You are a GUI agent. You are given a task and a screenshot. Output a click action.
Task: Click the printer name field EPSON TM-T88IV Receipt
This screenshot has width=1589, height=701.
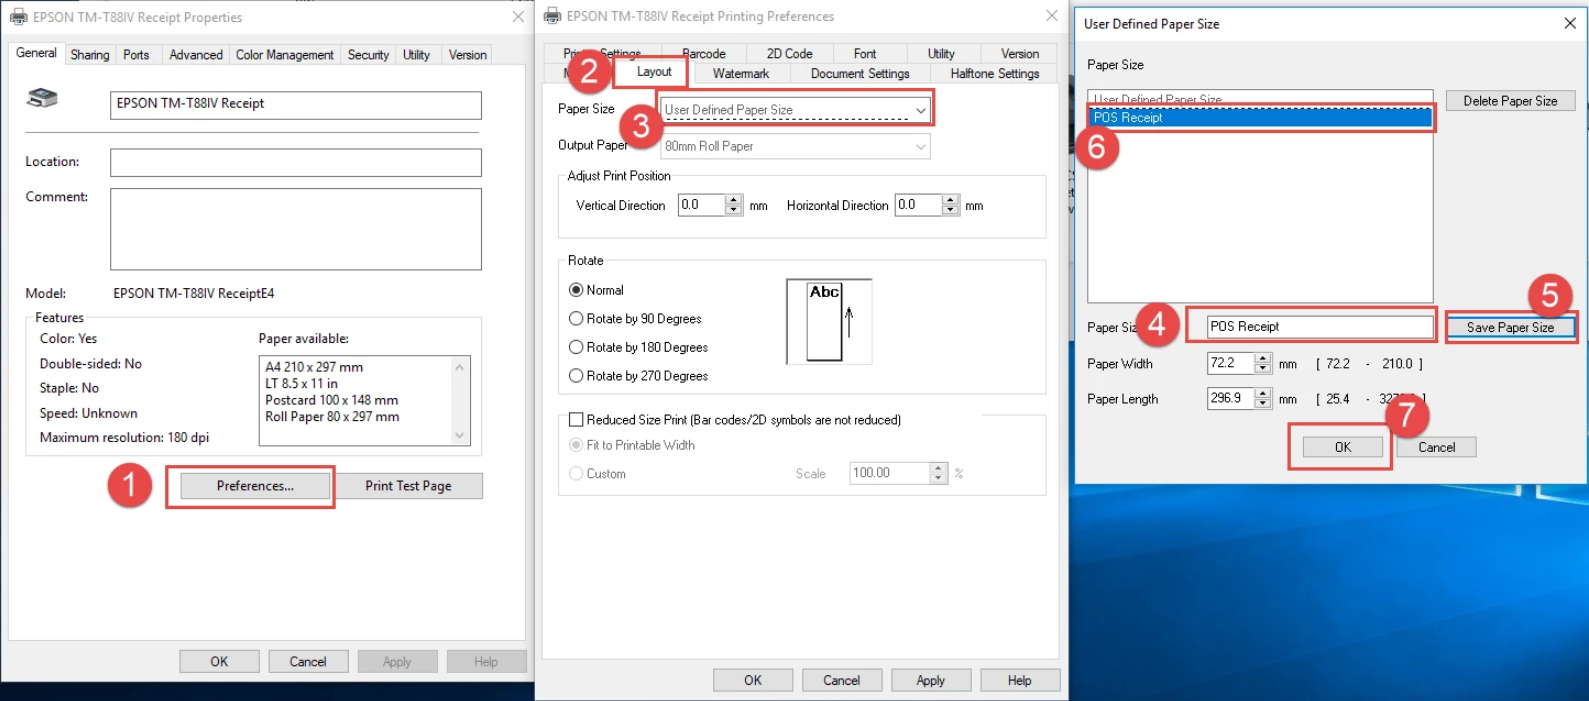pyautogui.click(x=296, y=105)
